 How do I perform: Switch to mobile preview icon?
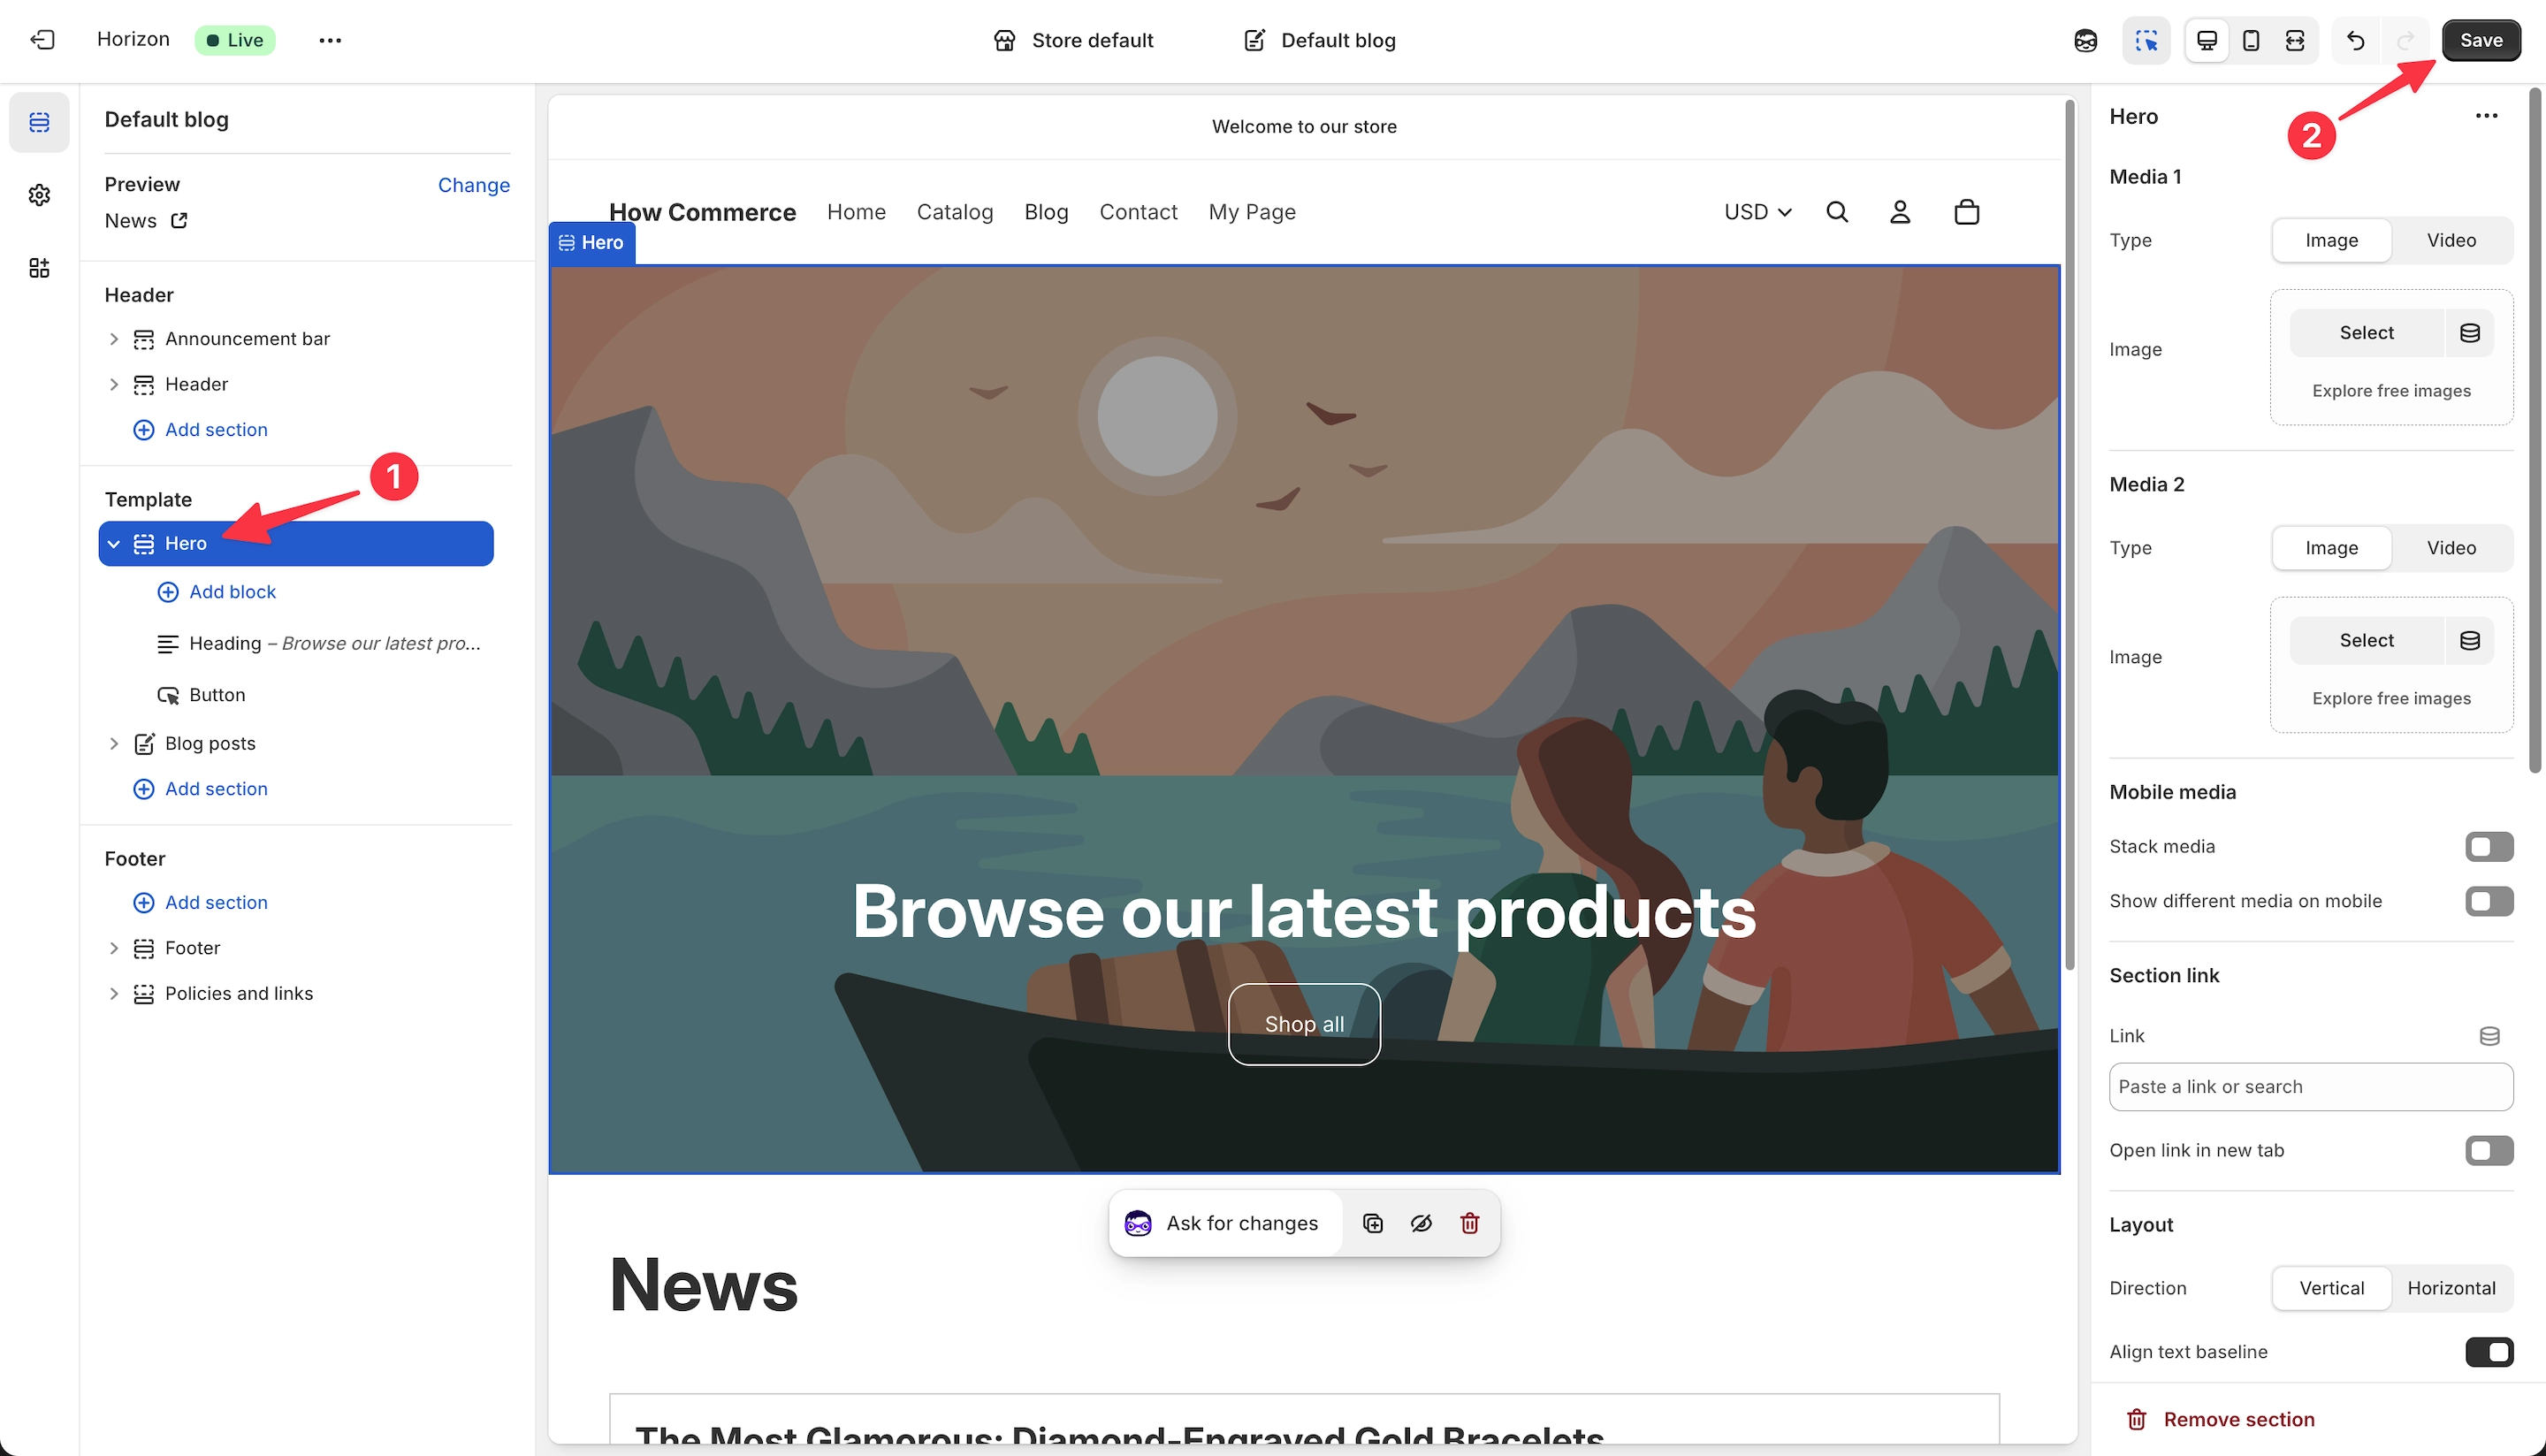[x=2251, y=40]
